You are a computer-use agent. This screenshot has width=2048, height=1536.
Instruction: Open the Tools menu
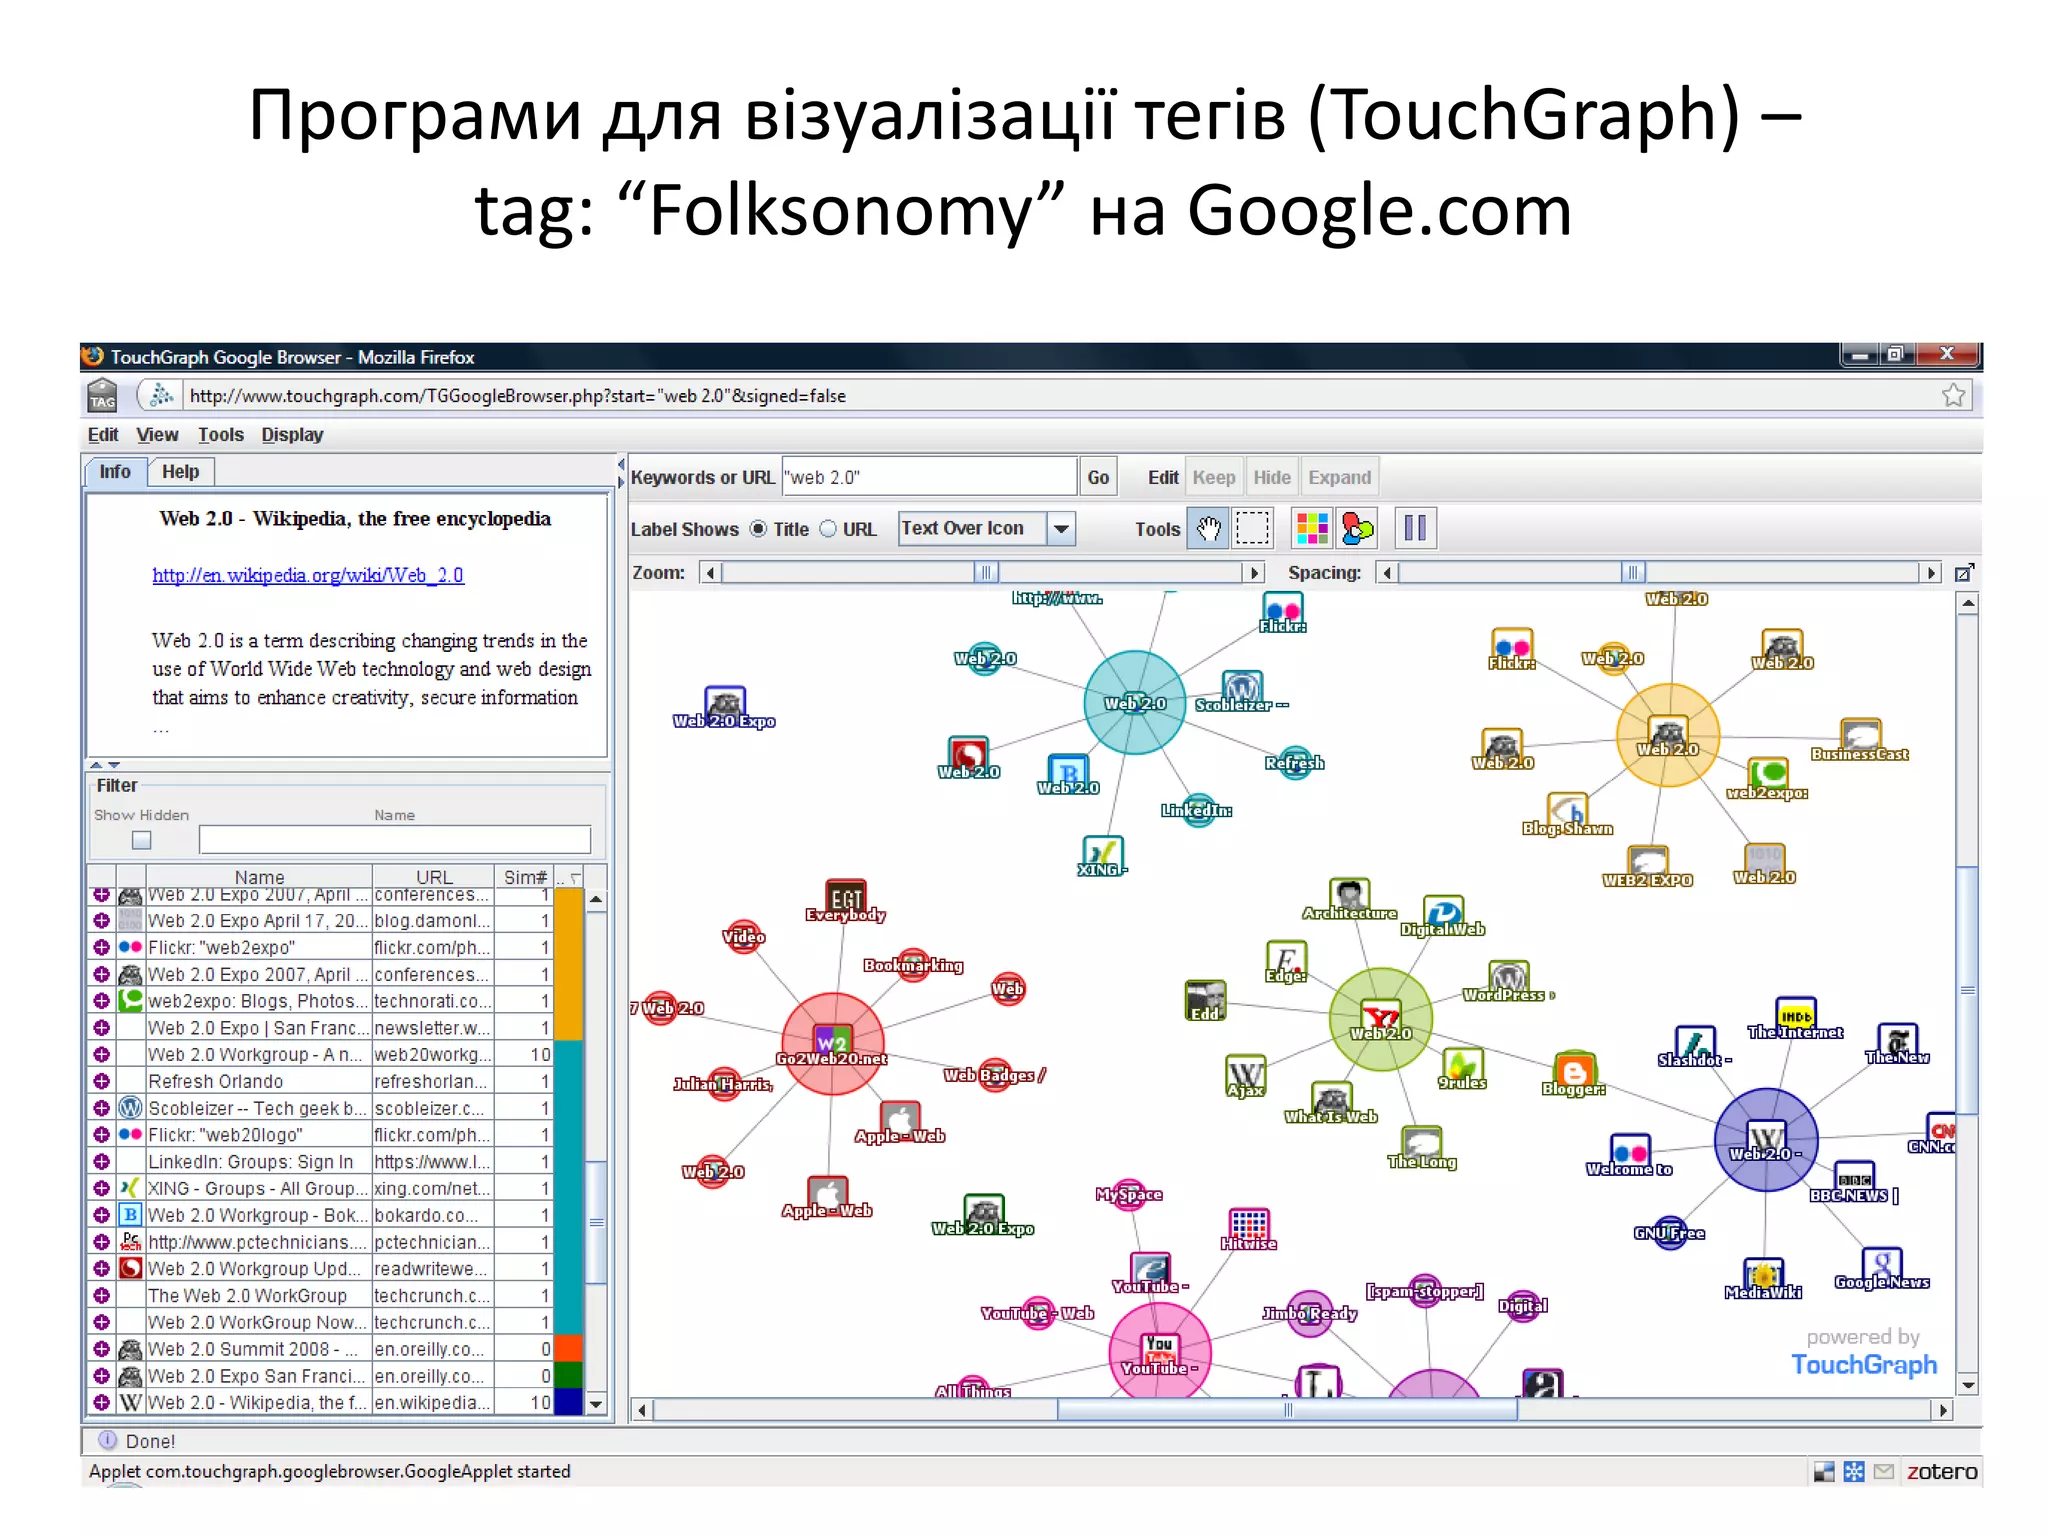(220, 435)
